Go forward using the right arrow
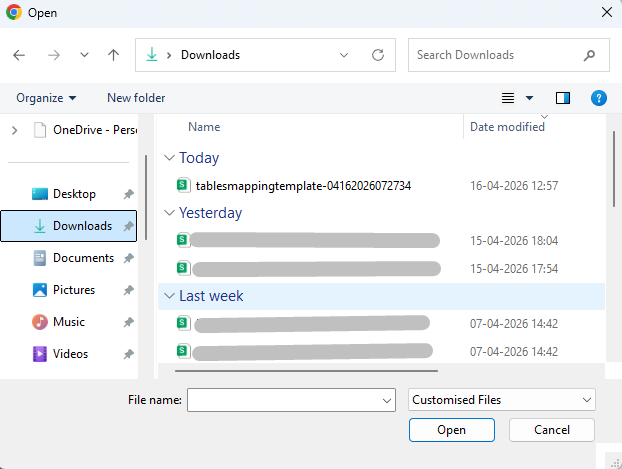 (x=54, y=55)
